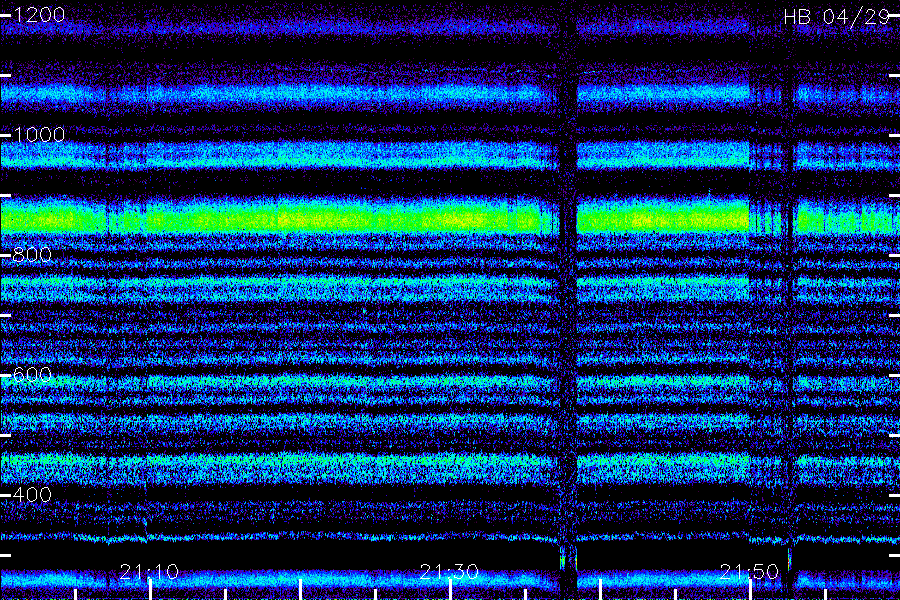Click the 600 frequency axis label
The height and width of the screenshot is (600, 900).
pyautogui.click(x=32, y=374)
